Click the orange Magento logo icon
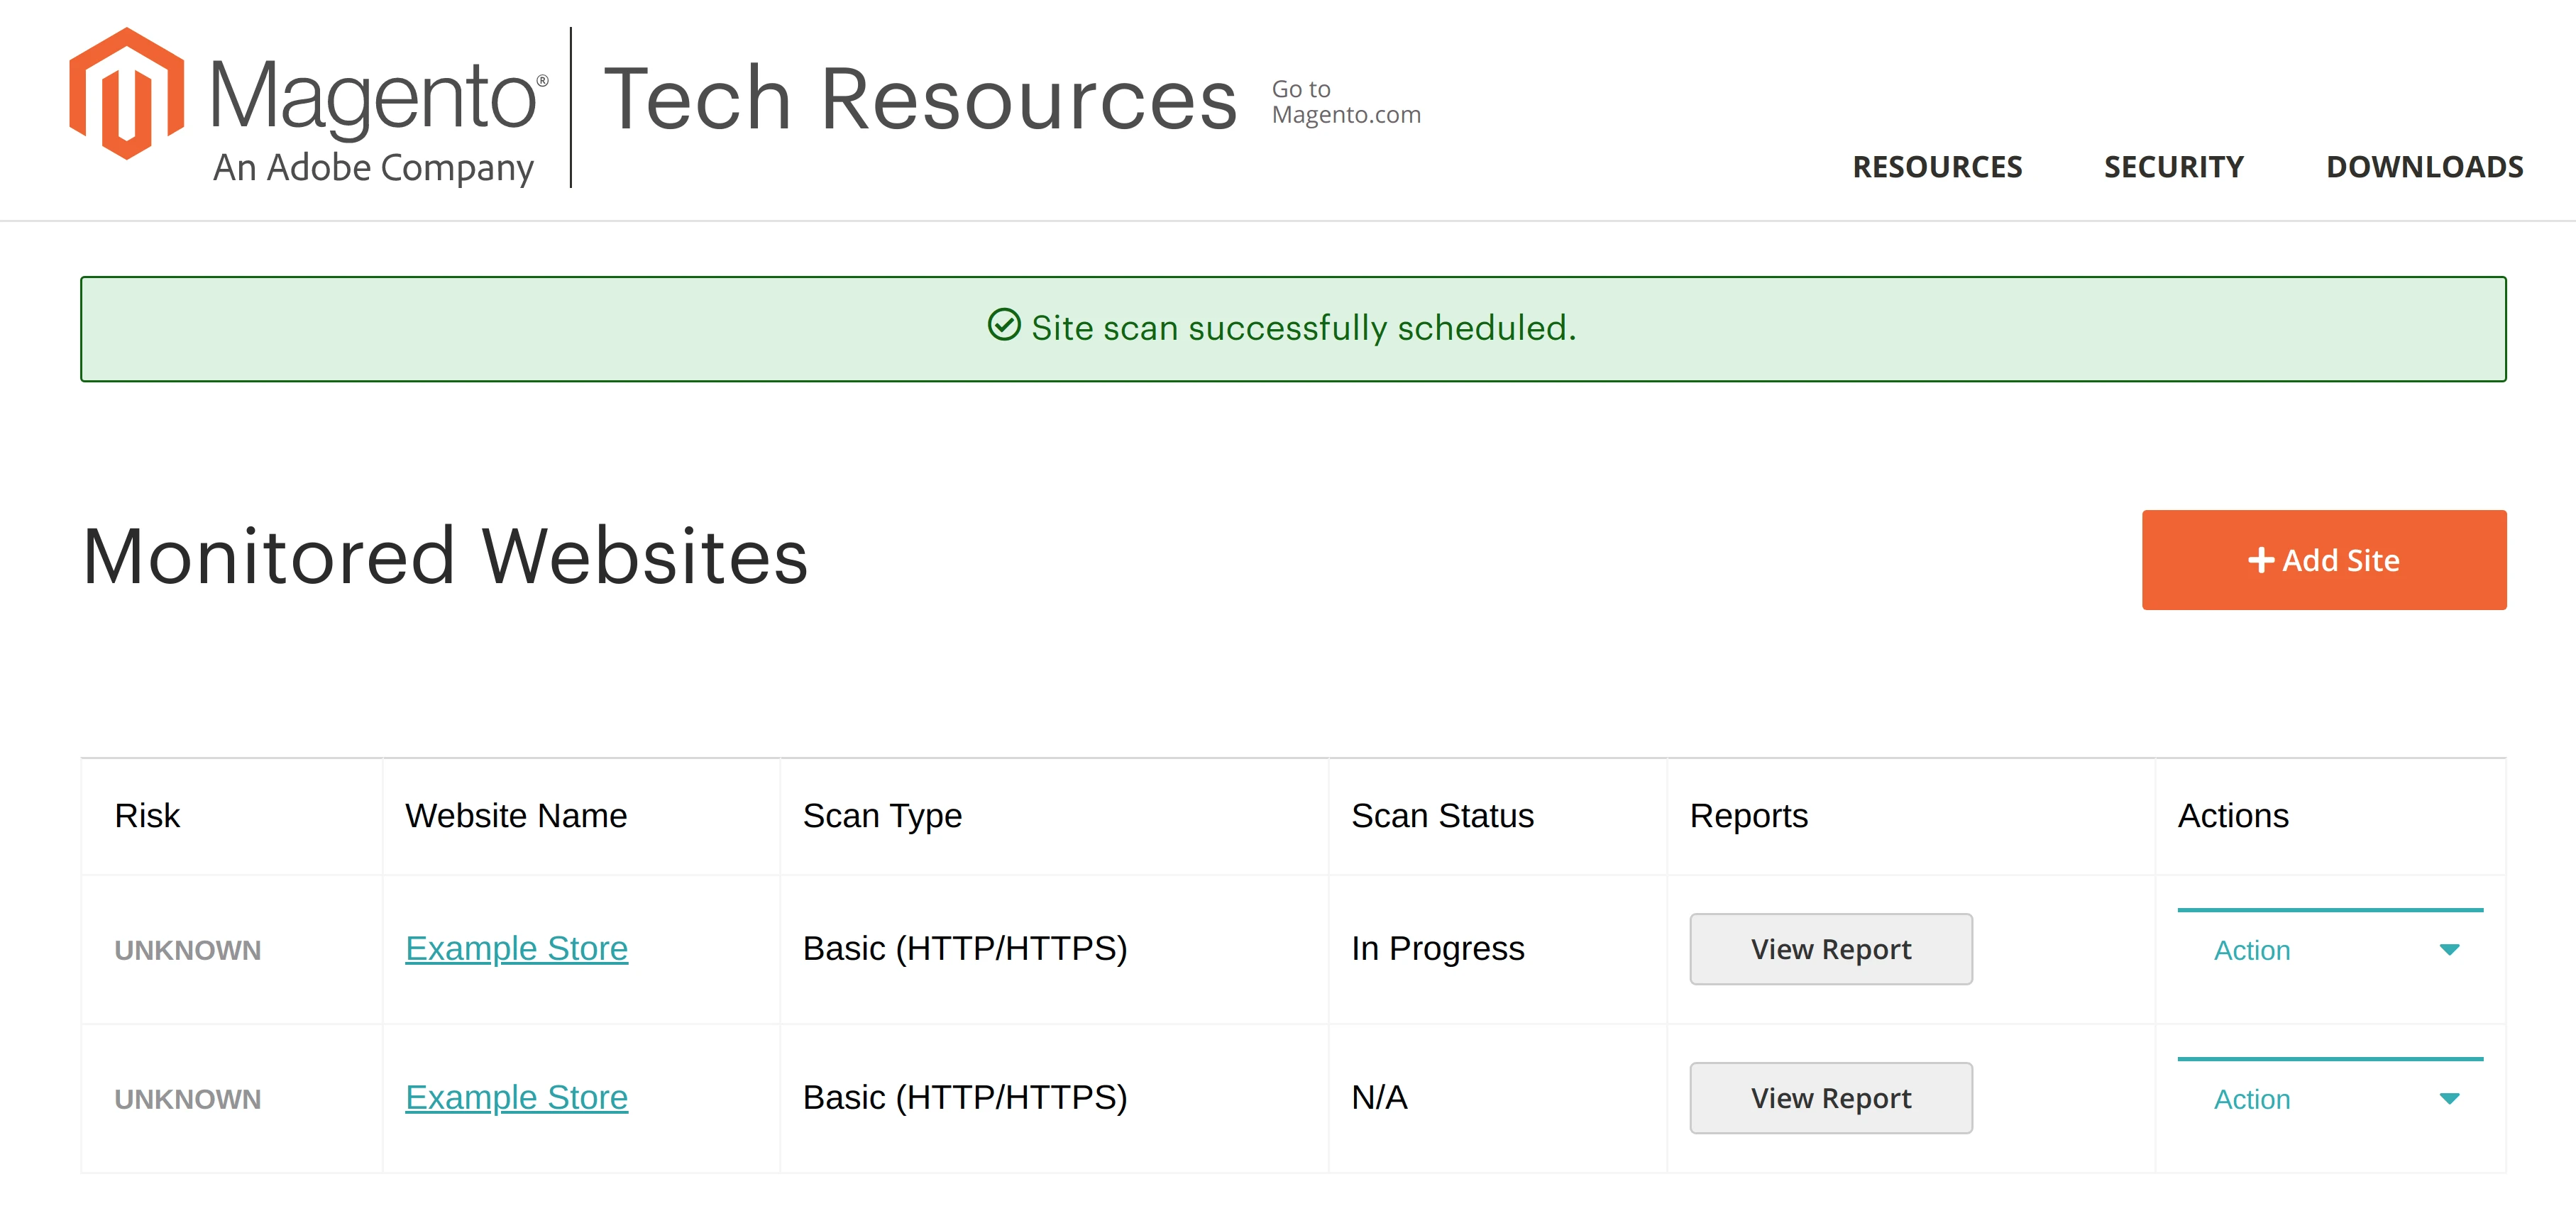This screenshot has height=1223, width=2576. pyautogui.click(x=126, y=95)
